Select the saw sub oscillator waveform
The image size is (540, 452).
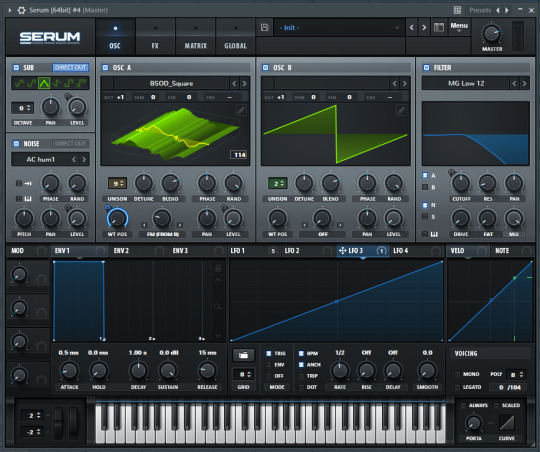tap(57, 83)
